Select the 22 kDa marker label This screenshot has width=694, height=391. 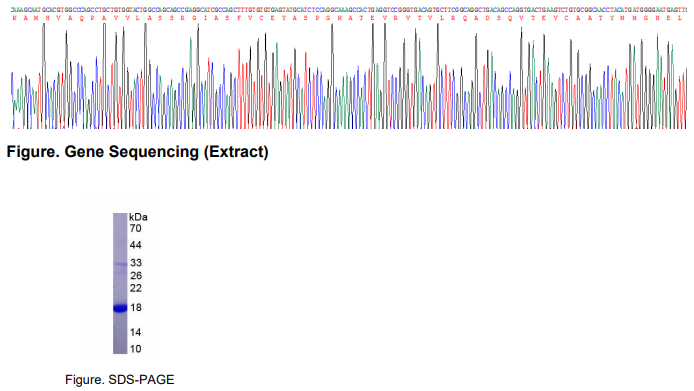tap(136, 288)
